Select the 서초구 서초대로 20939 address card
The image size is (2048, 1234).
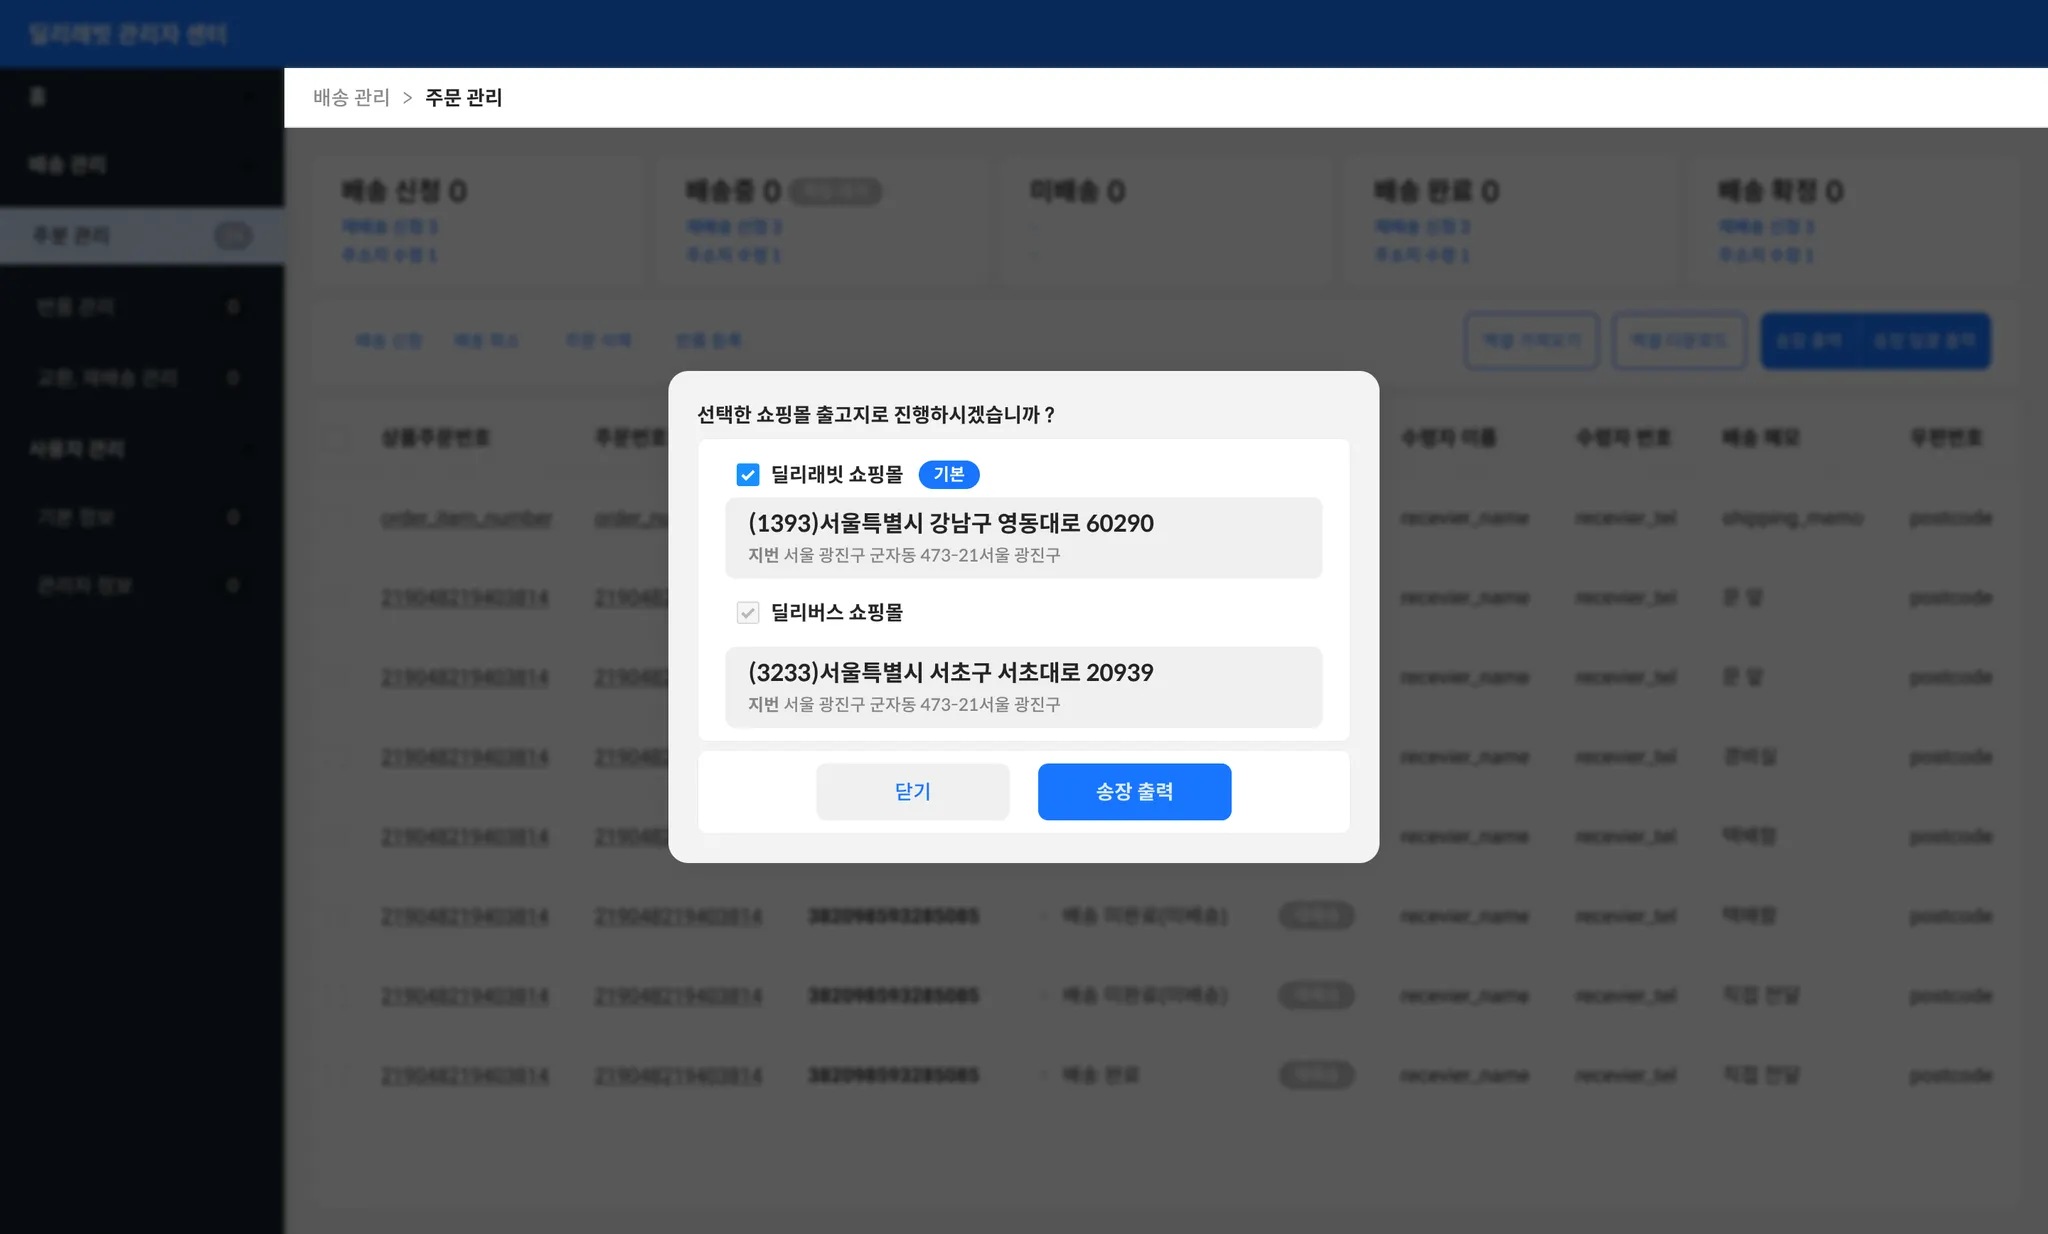click(x=1023, y=687)
